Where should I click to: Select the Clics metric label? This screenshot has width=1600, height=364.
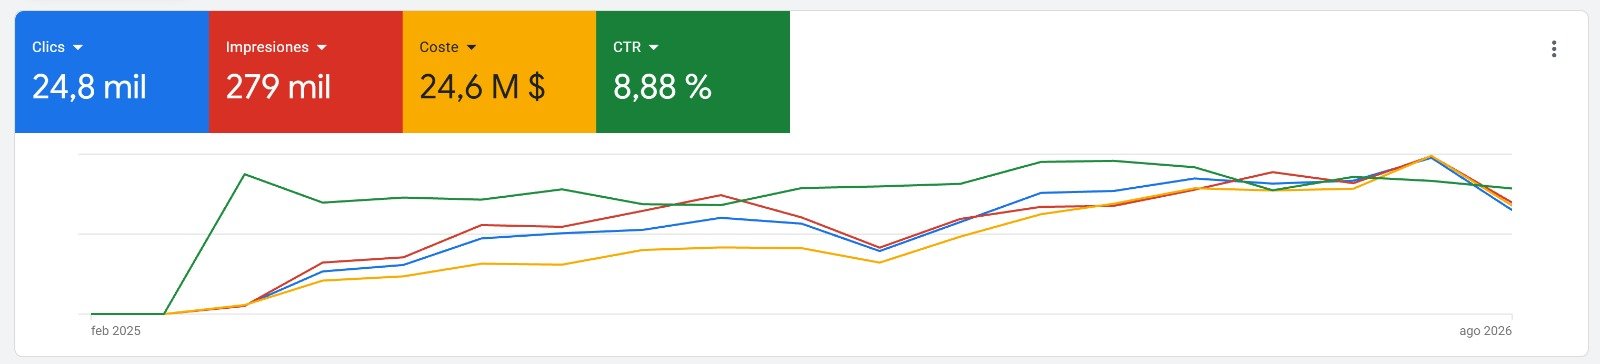(x=48, y=47)
